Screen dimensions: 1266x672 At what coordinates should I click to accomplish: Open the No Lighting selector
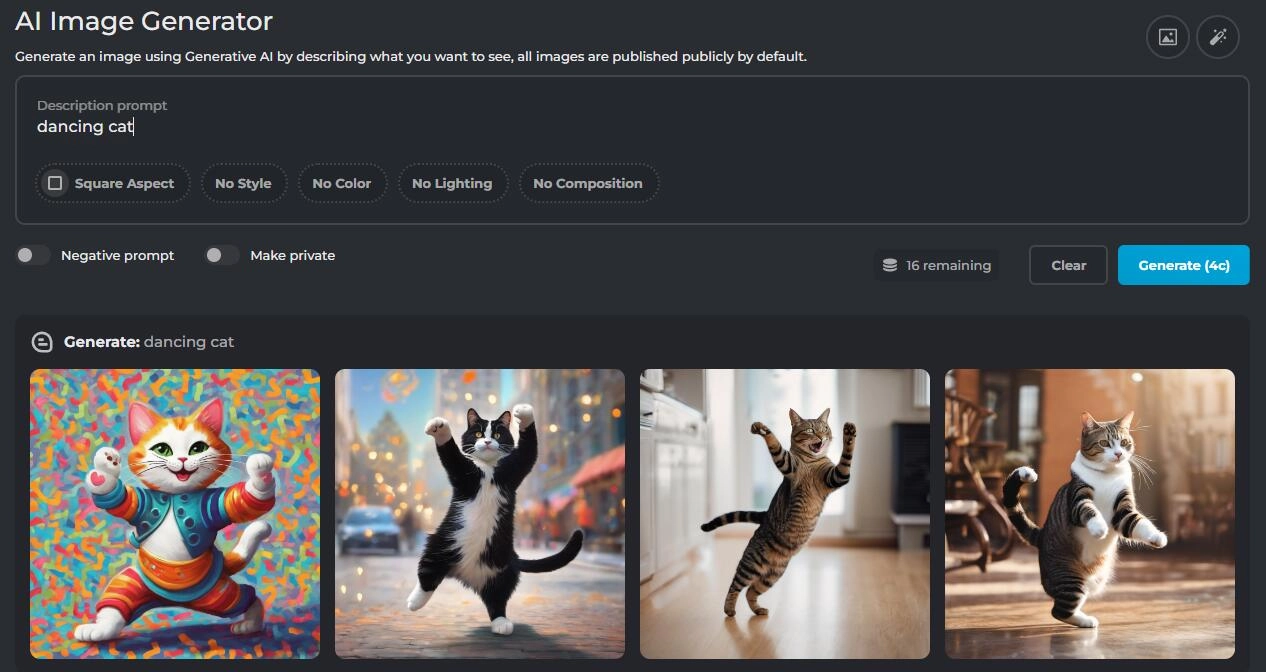tap(452, 183)
